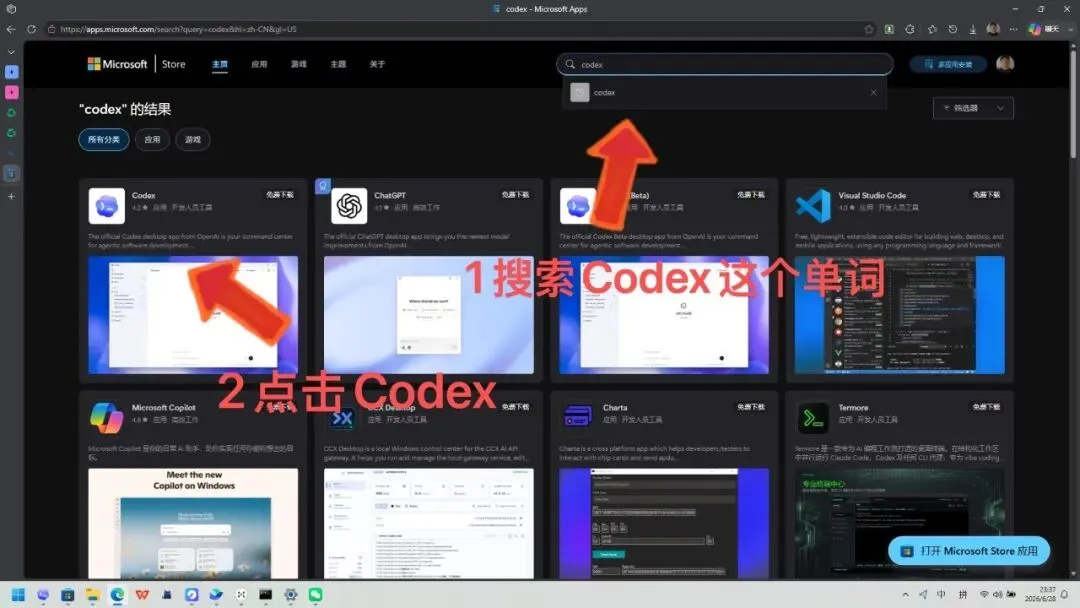Open the terminal icon on the taskbar
The image size is (1080, 608).
[265, 594]
